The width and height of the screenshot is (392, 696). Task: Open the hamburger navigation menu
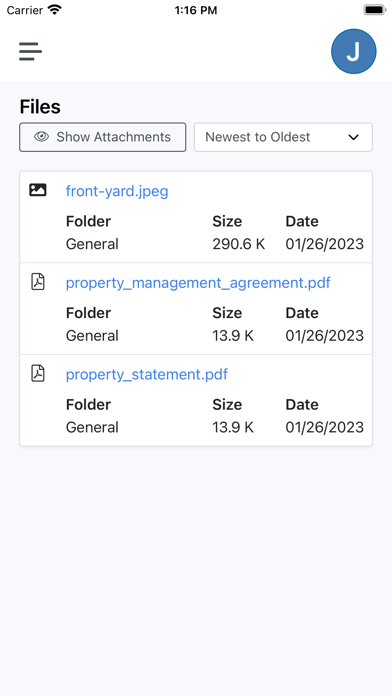click(x=30, y=51)
